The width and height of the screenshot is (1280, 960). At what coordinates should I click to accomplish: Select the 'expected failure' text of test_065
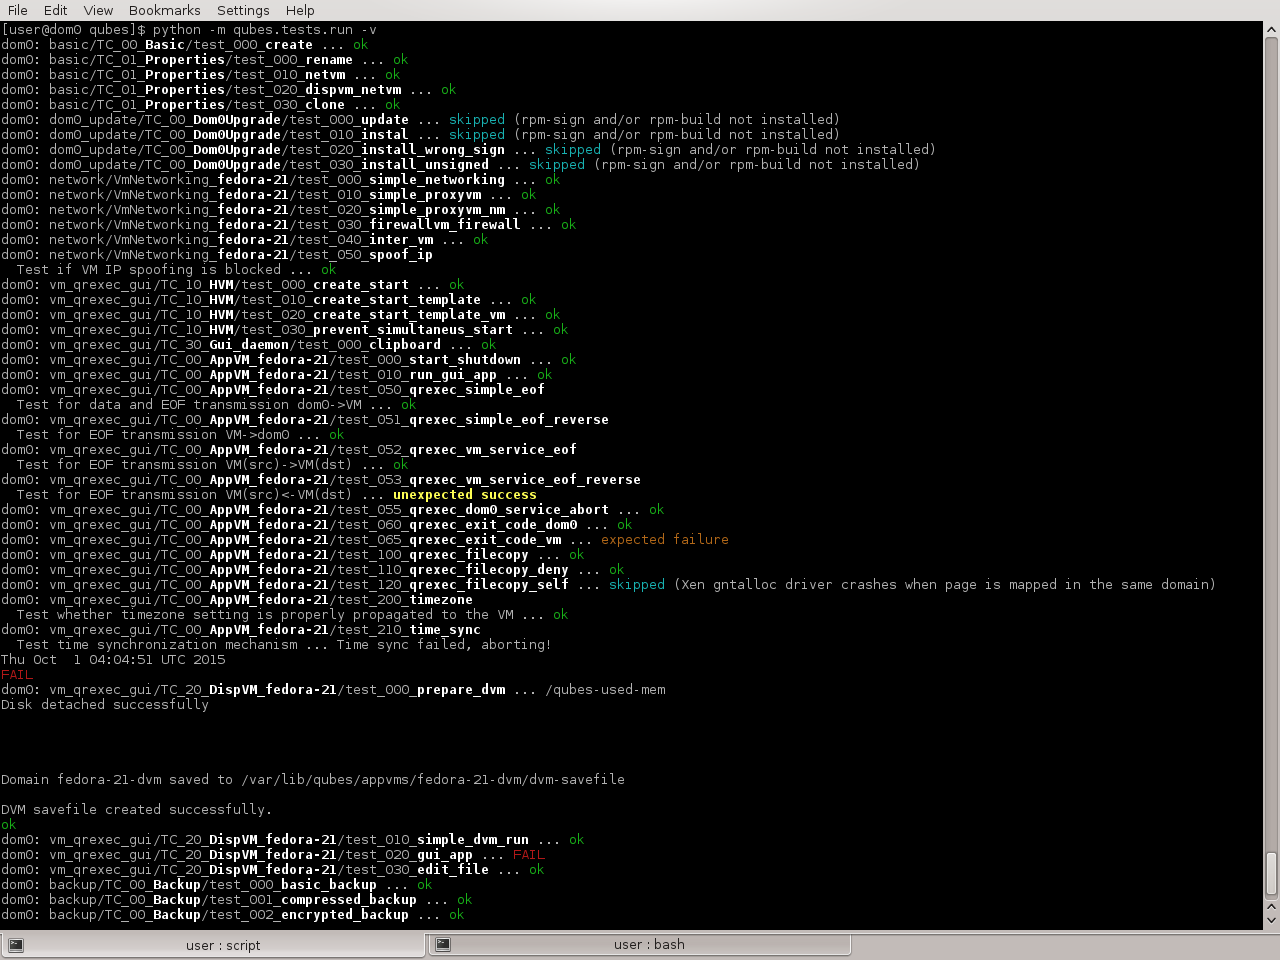pyautogui.click(x=664, y=539)
